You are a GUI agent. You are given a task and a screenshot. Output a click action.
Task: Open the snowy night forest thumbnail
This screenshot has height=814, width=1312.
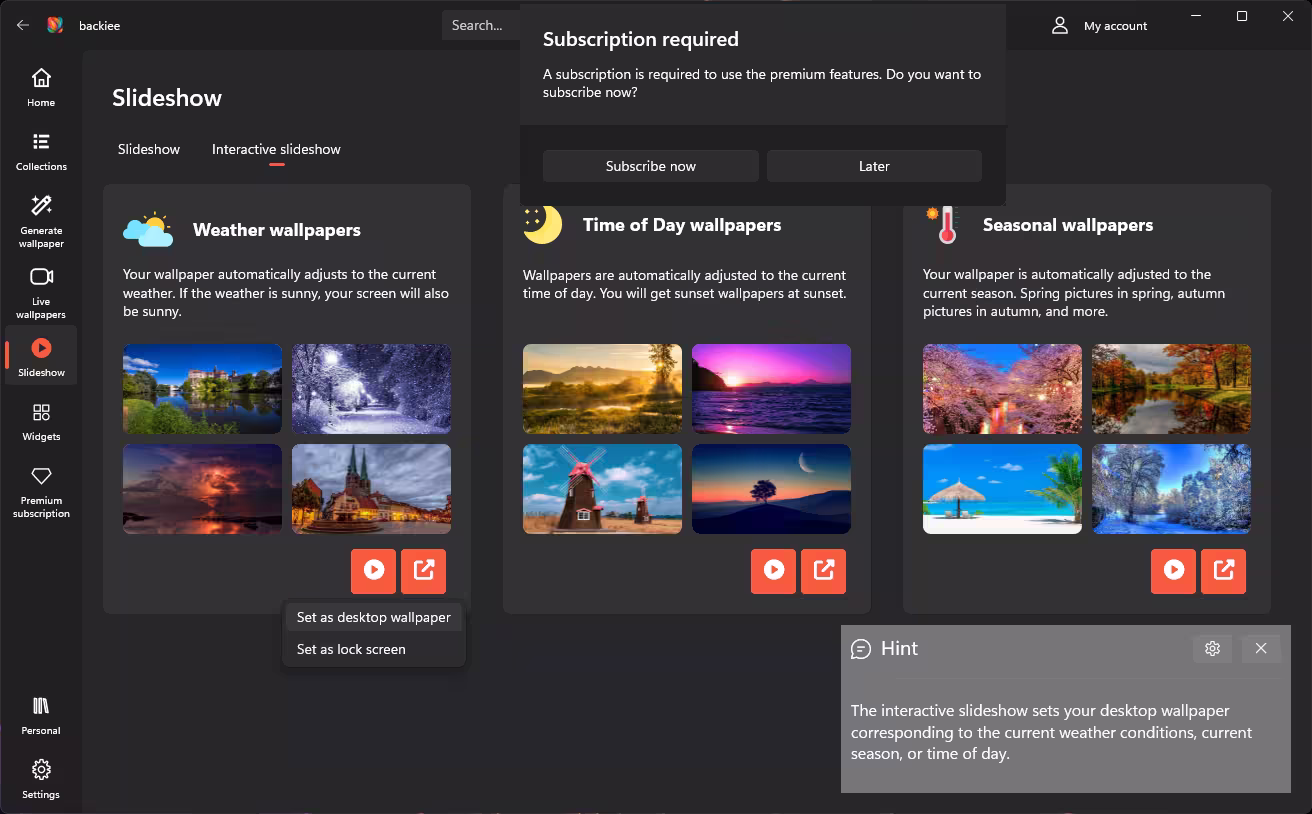[x=371, y=389]
